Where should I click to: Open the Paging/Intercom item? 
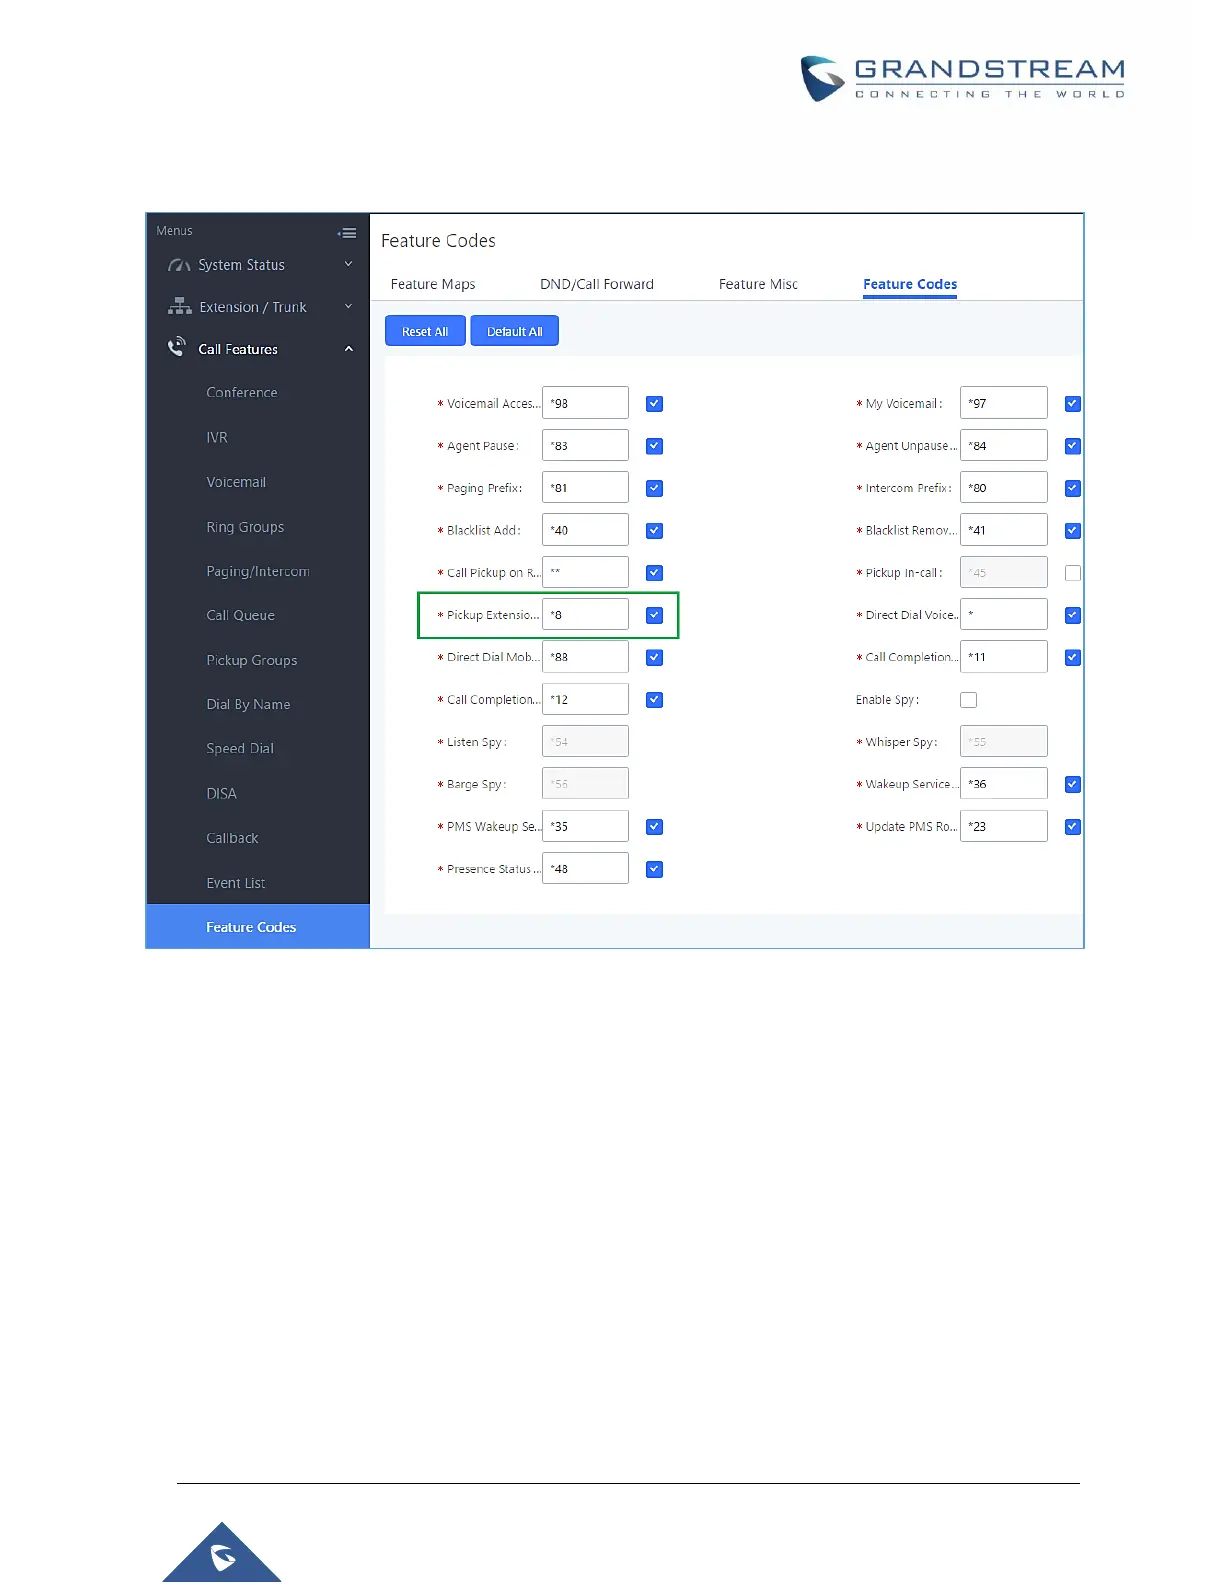coord(258,571)
